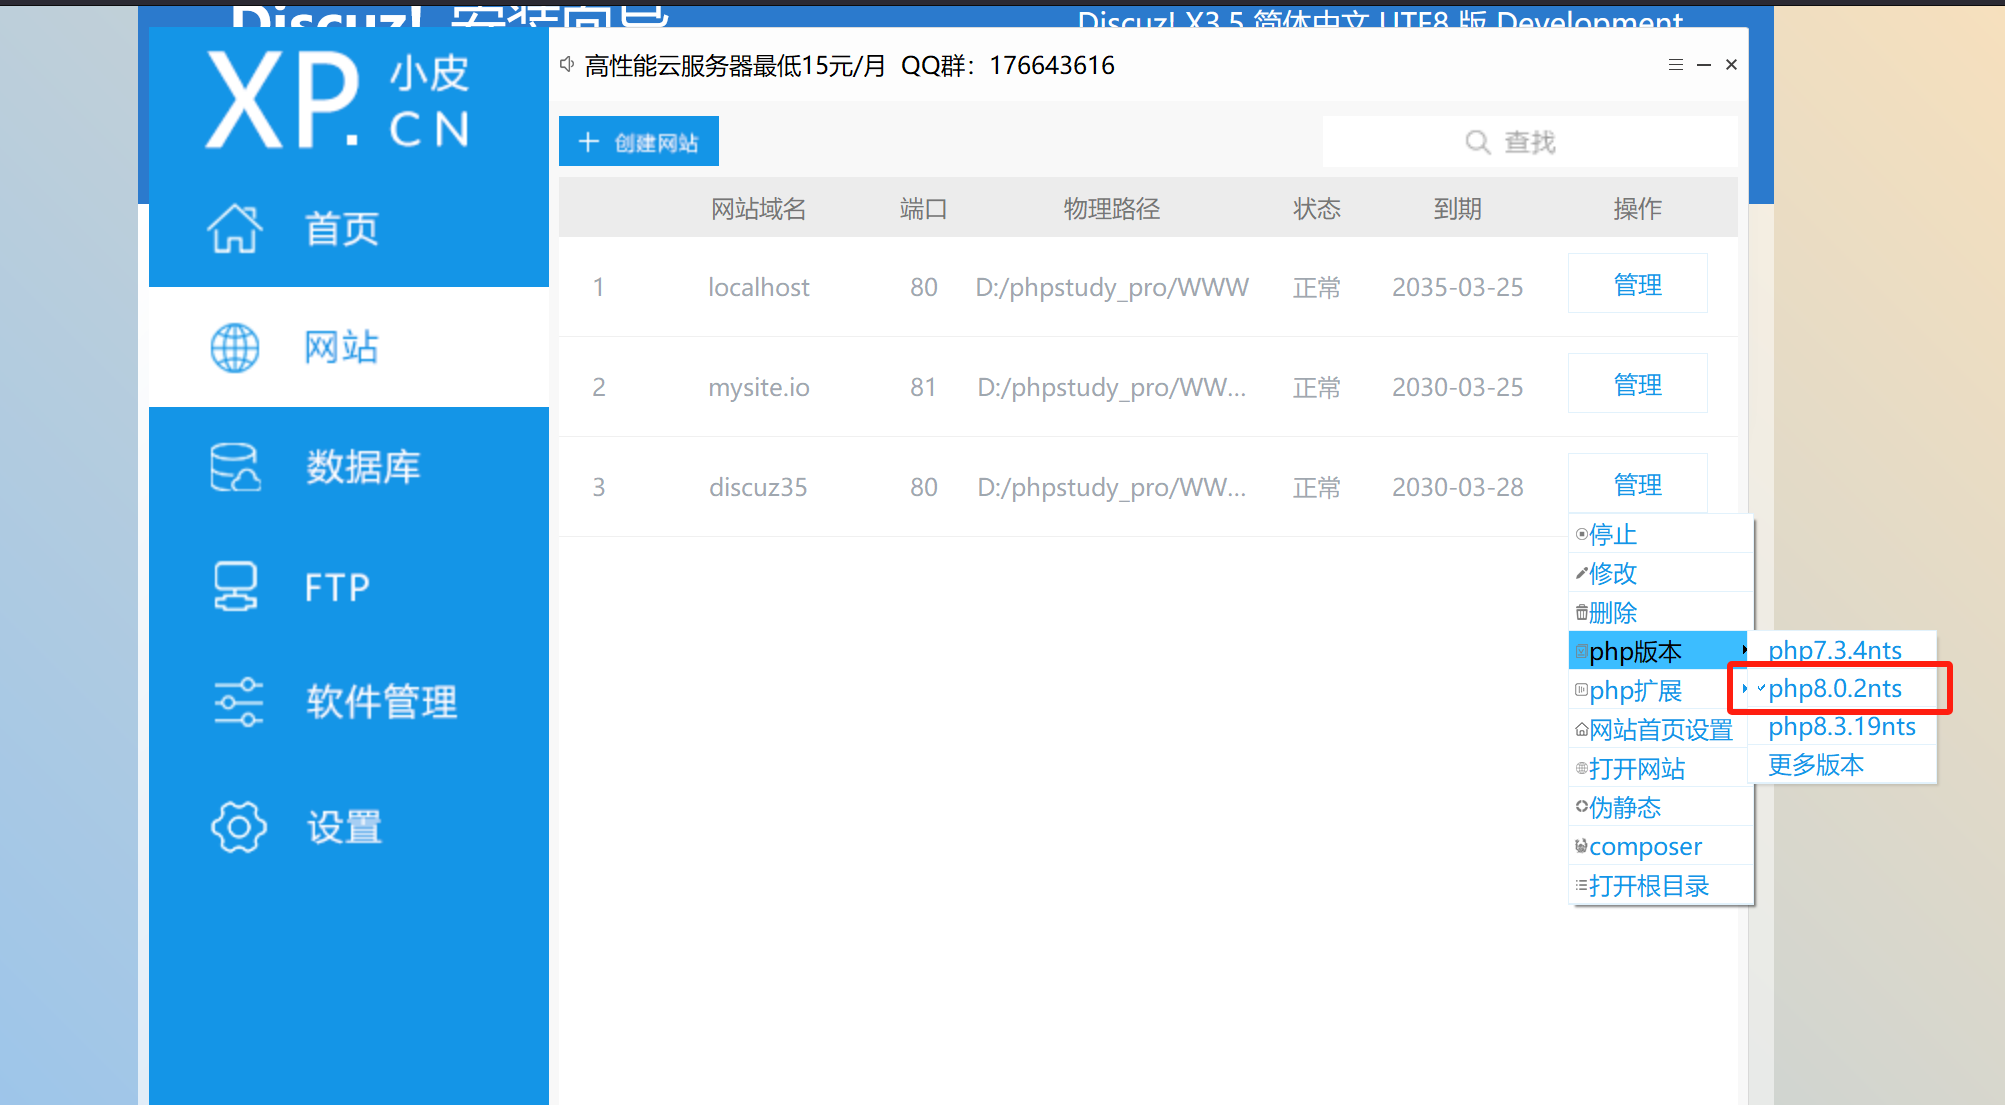This screenshot has width=2005, height=1105.
Task: Click the database cloud icon
Action: point(235,467)
